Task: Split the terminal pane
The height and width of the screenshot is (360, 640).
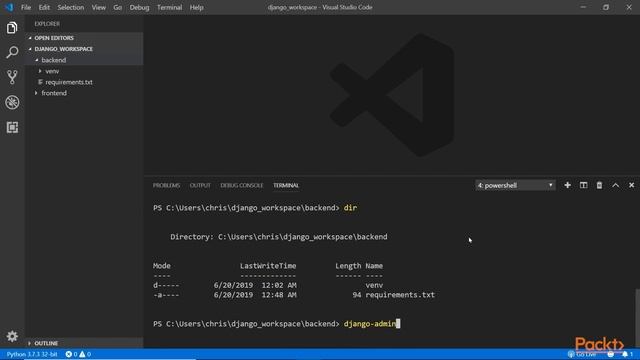Action: (x=583, y=185)
